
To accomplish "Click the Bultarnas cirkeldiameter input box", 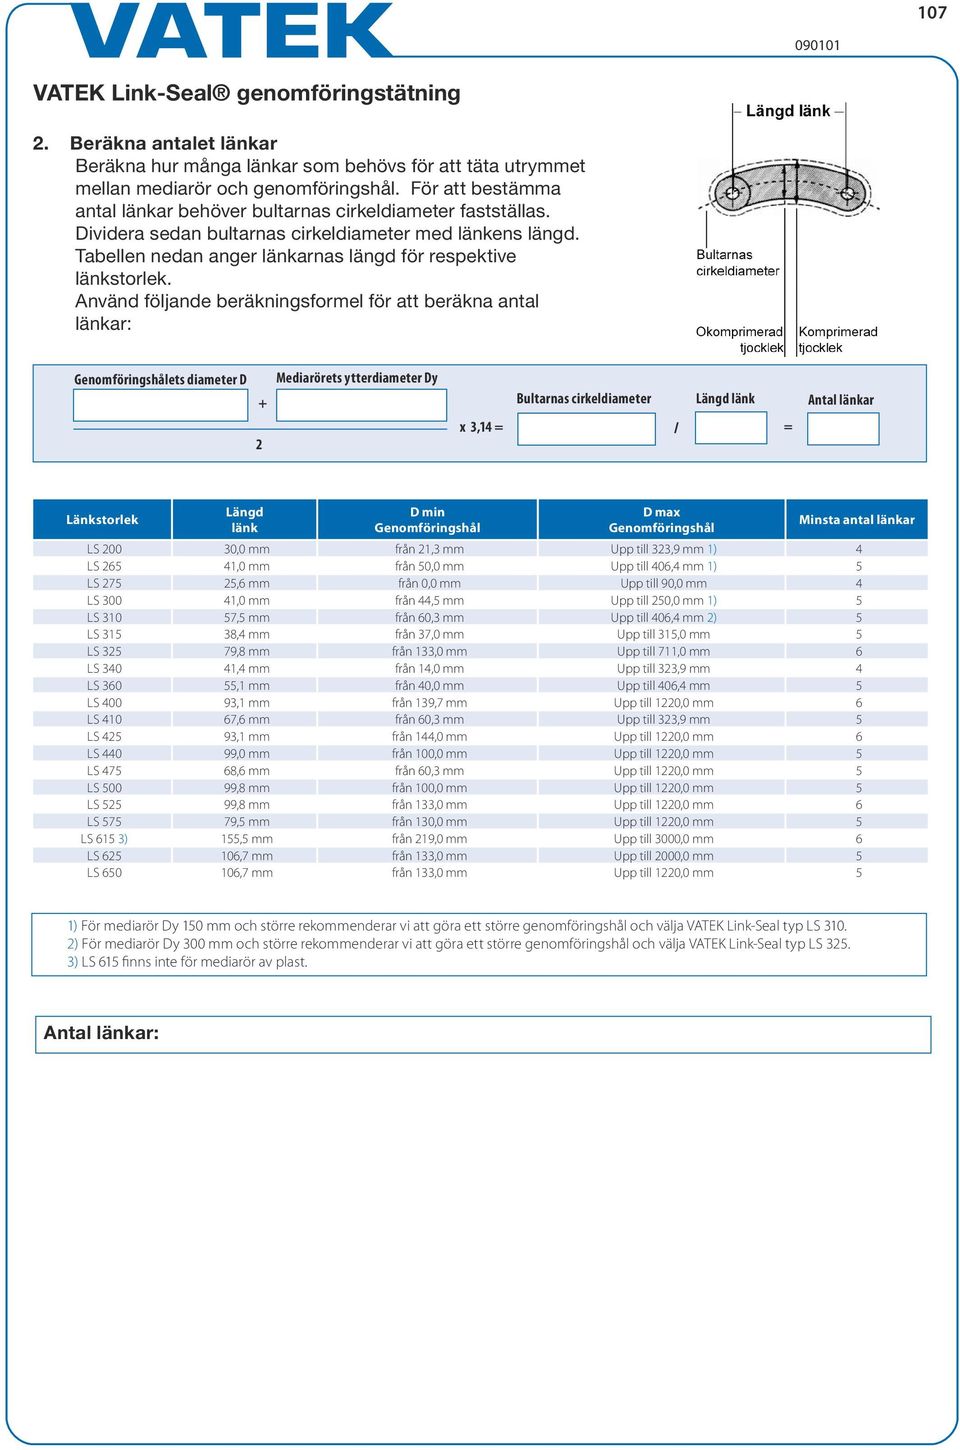I will tap(586, 428).
